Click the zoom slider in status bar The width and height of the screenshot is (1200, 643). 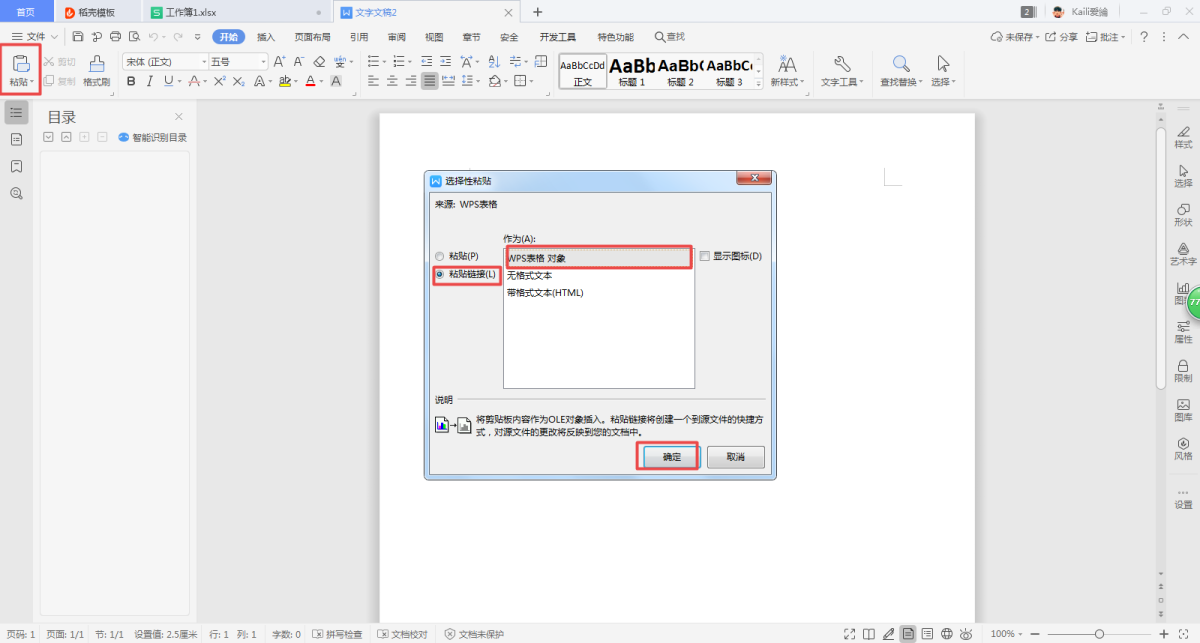[1099, 634]
